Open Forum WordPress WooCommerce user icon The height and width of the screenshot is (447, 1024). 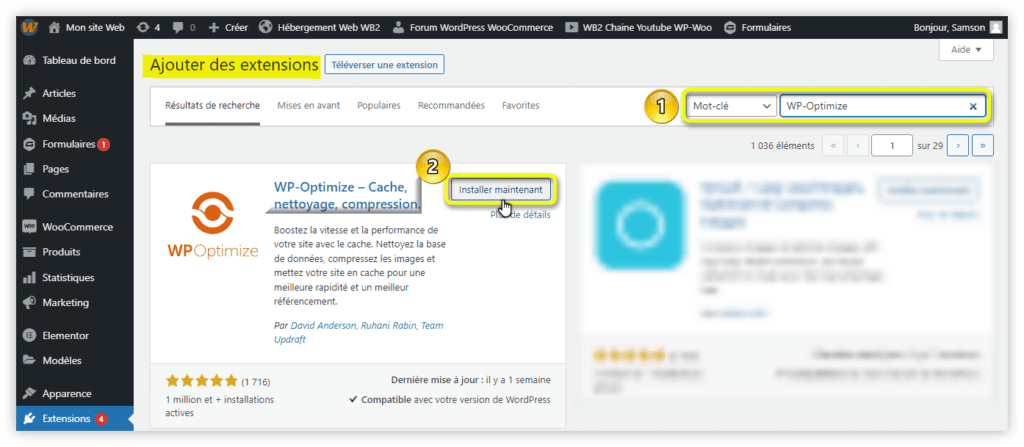tap(399, 28)
